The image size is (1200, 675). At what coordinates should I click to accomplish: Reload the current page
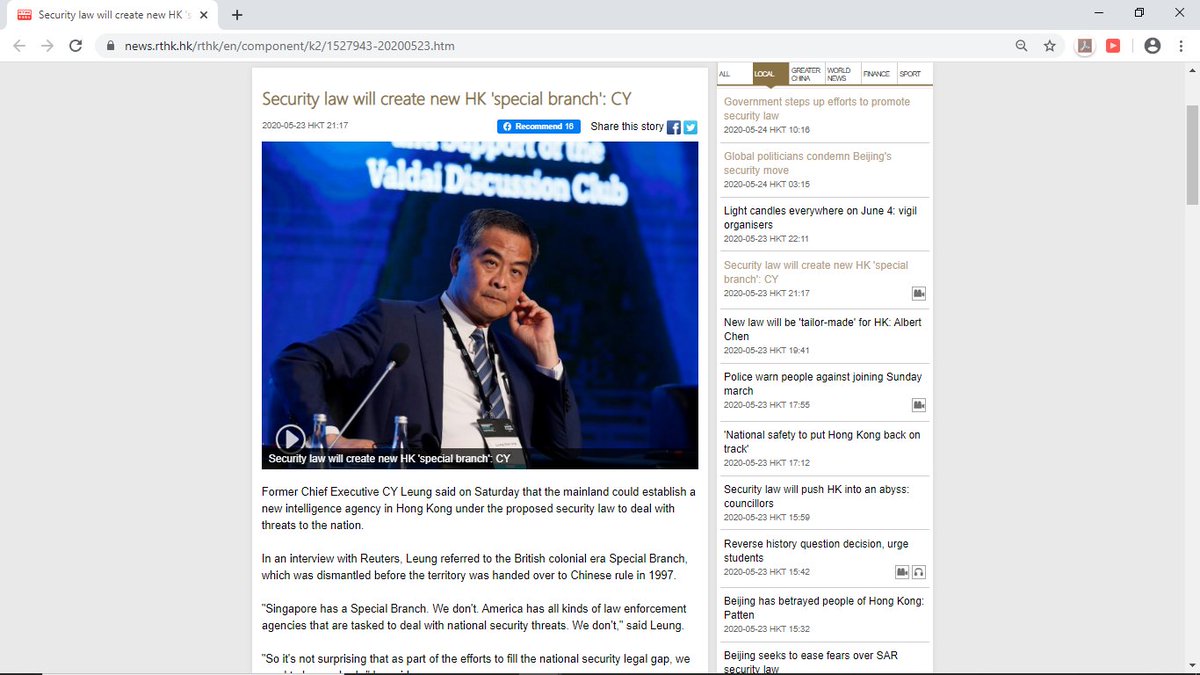[x=75, y=46]
